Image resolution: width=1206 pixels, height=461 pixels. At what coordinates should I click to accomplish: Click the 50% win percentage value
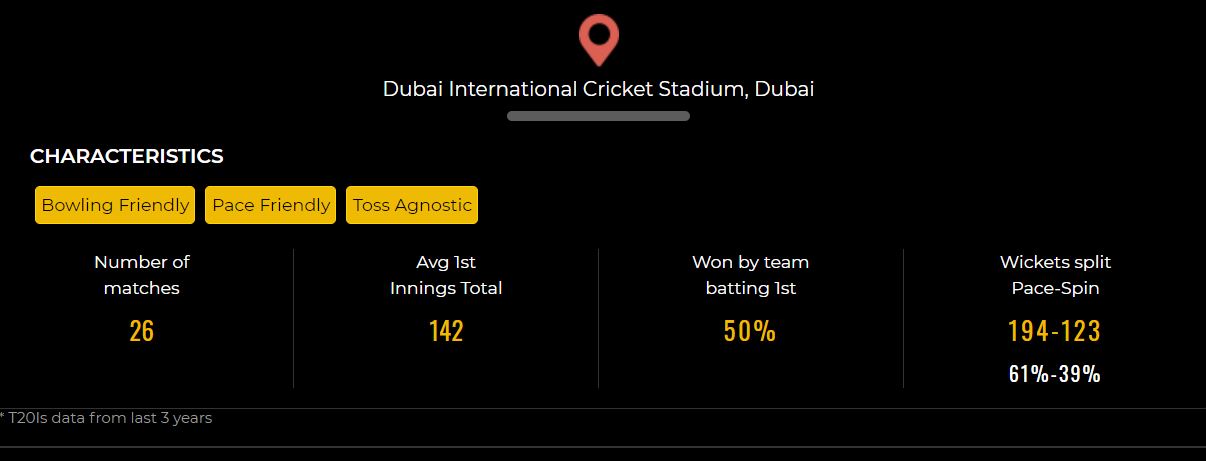coord(750,331)
